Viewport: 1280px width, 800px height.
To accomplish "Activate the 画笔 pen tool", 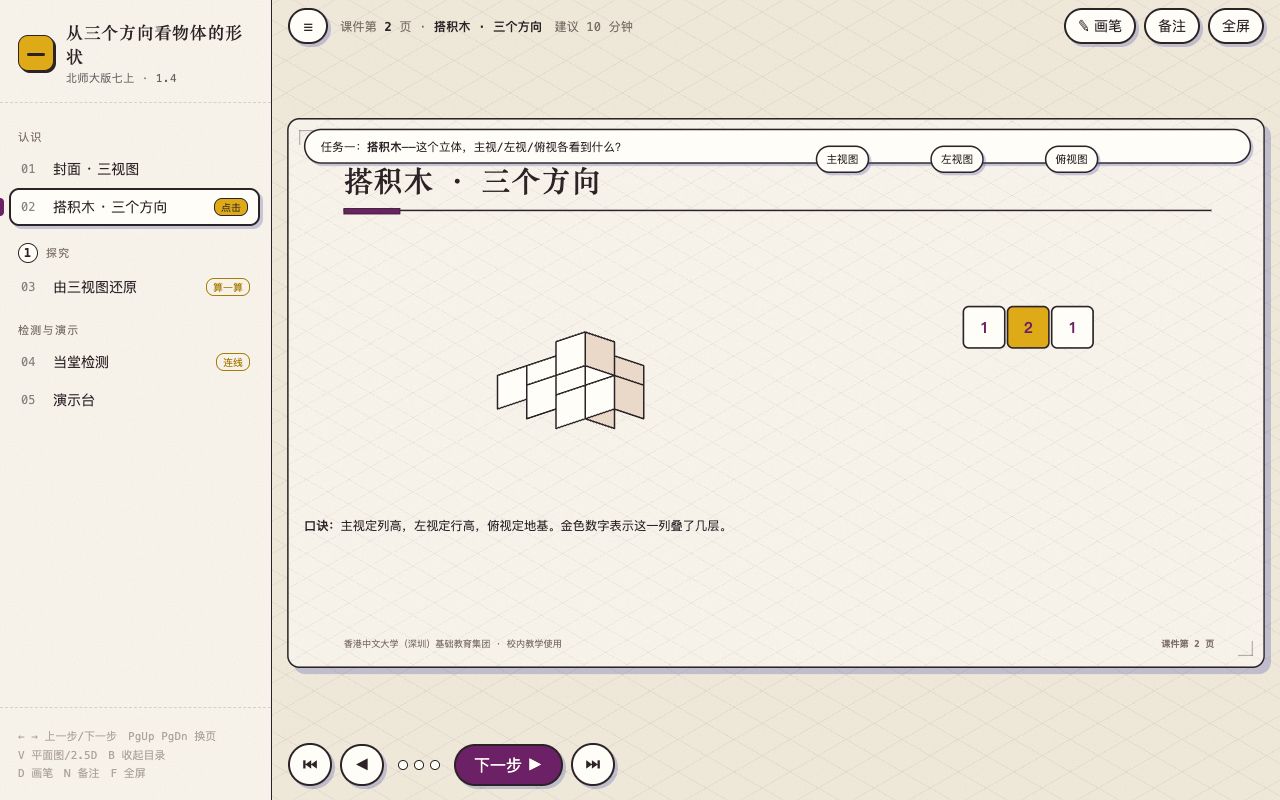I will 1100,26.
